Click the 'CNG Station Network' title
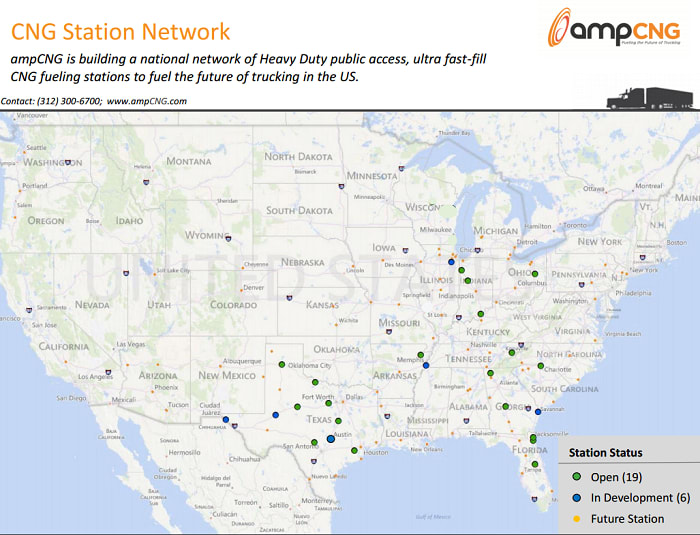700x535 pixels. coord(121,32)
